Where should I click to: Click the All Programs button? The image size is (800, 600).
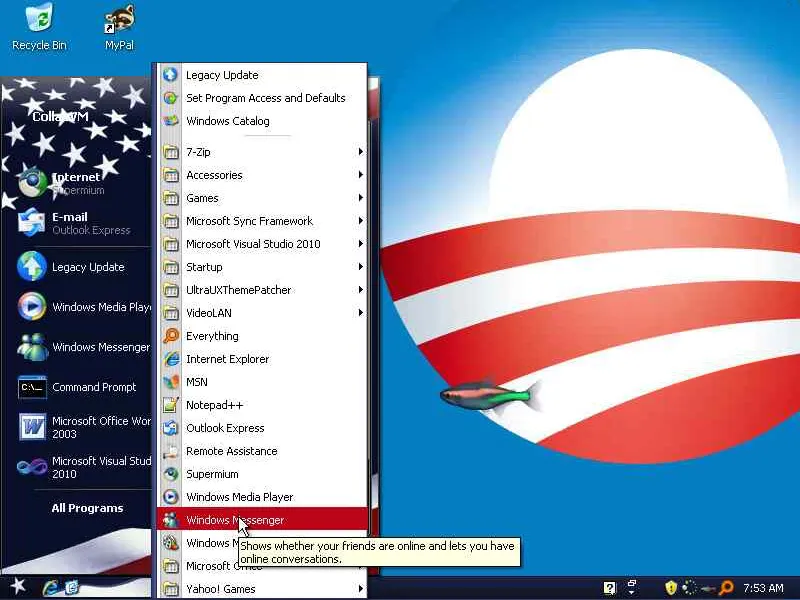87,508
